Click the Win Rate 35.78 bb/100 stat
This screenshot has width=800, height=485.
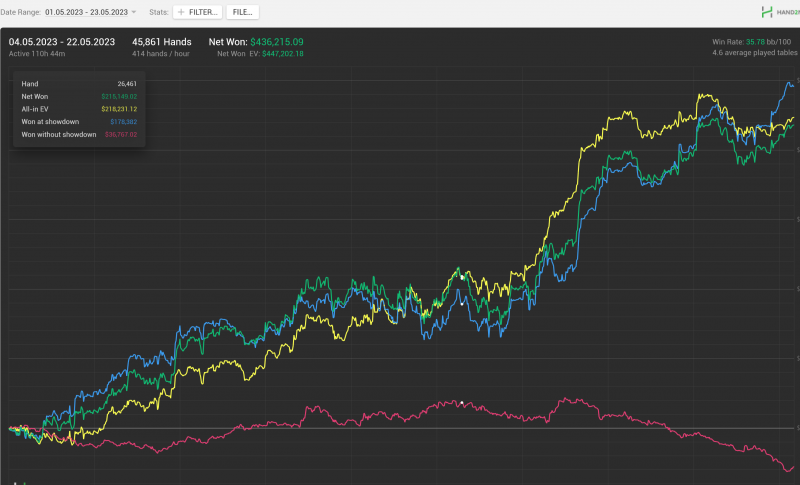[x=752, y=42]
